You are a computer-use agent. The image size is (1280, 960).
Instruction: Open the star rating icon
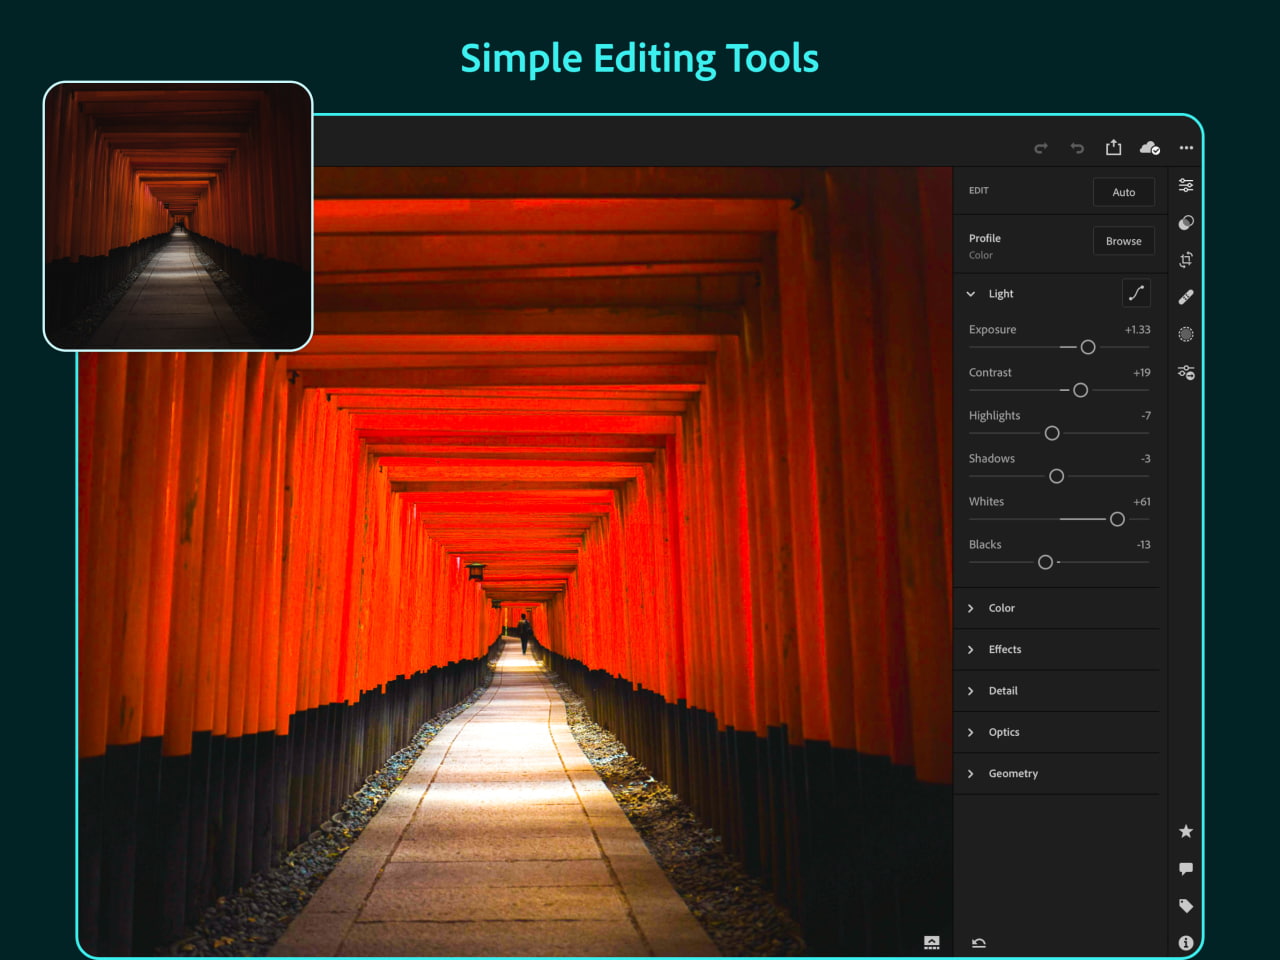1186,831
